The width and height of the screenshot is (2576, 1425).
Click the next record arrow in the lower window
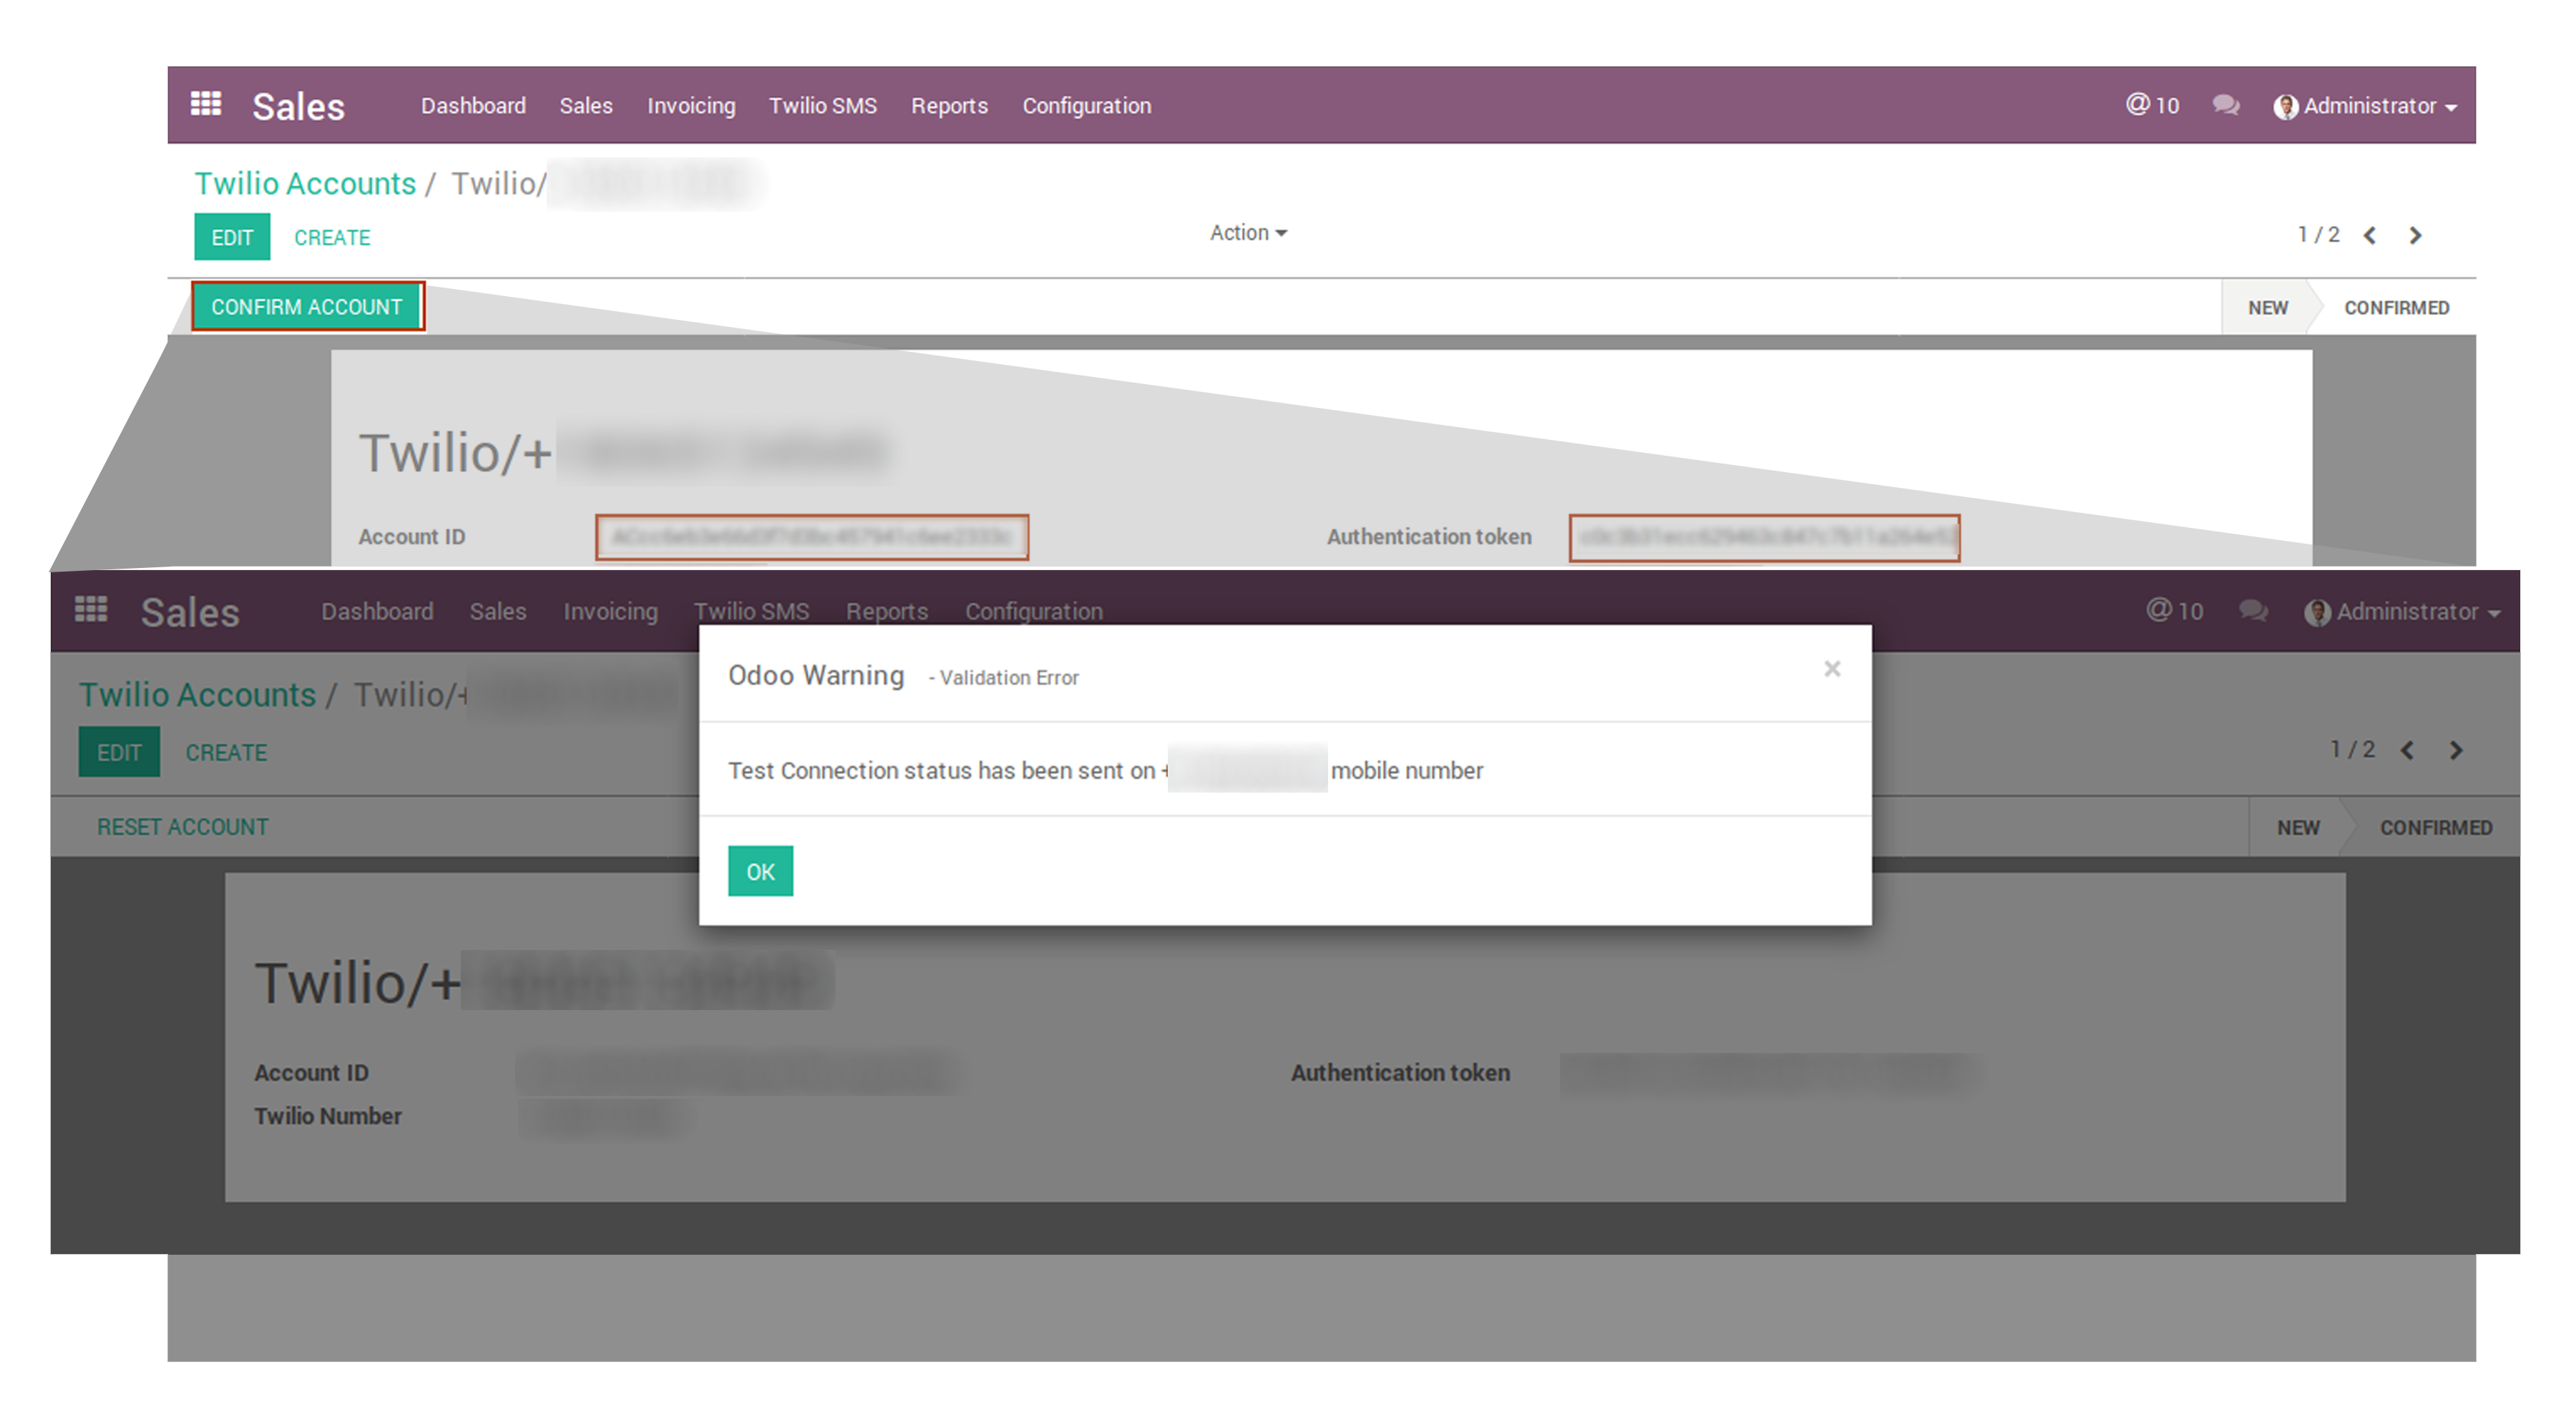coord(2456,751)
